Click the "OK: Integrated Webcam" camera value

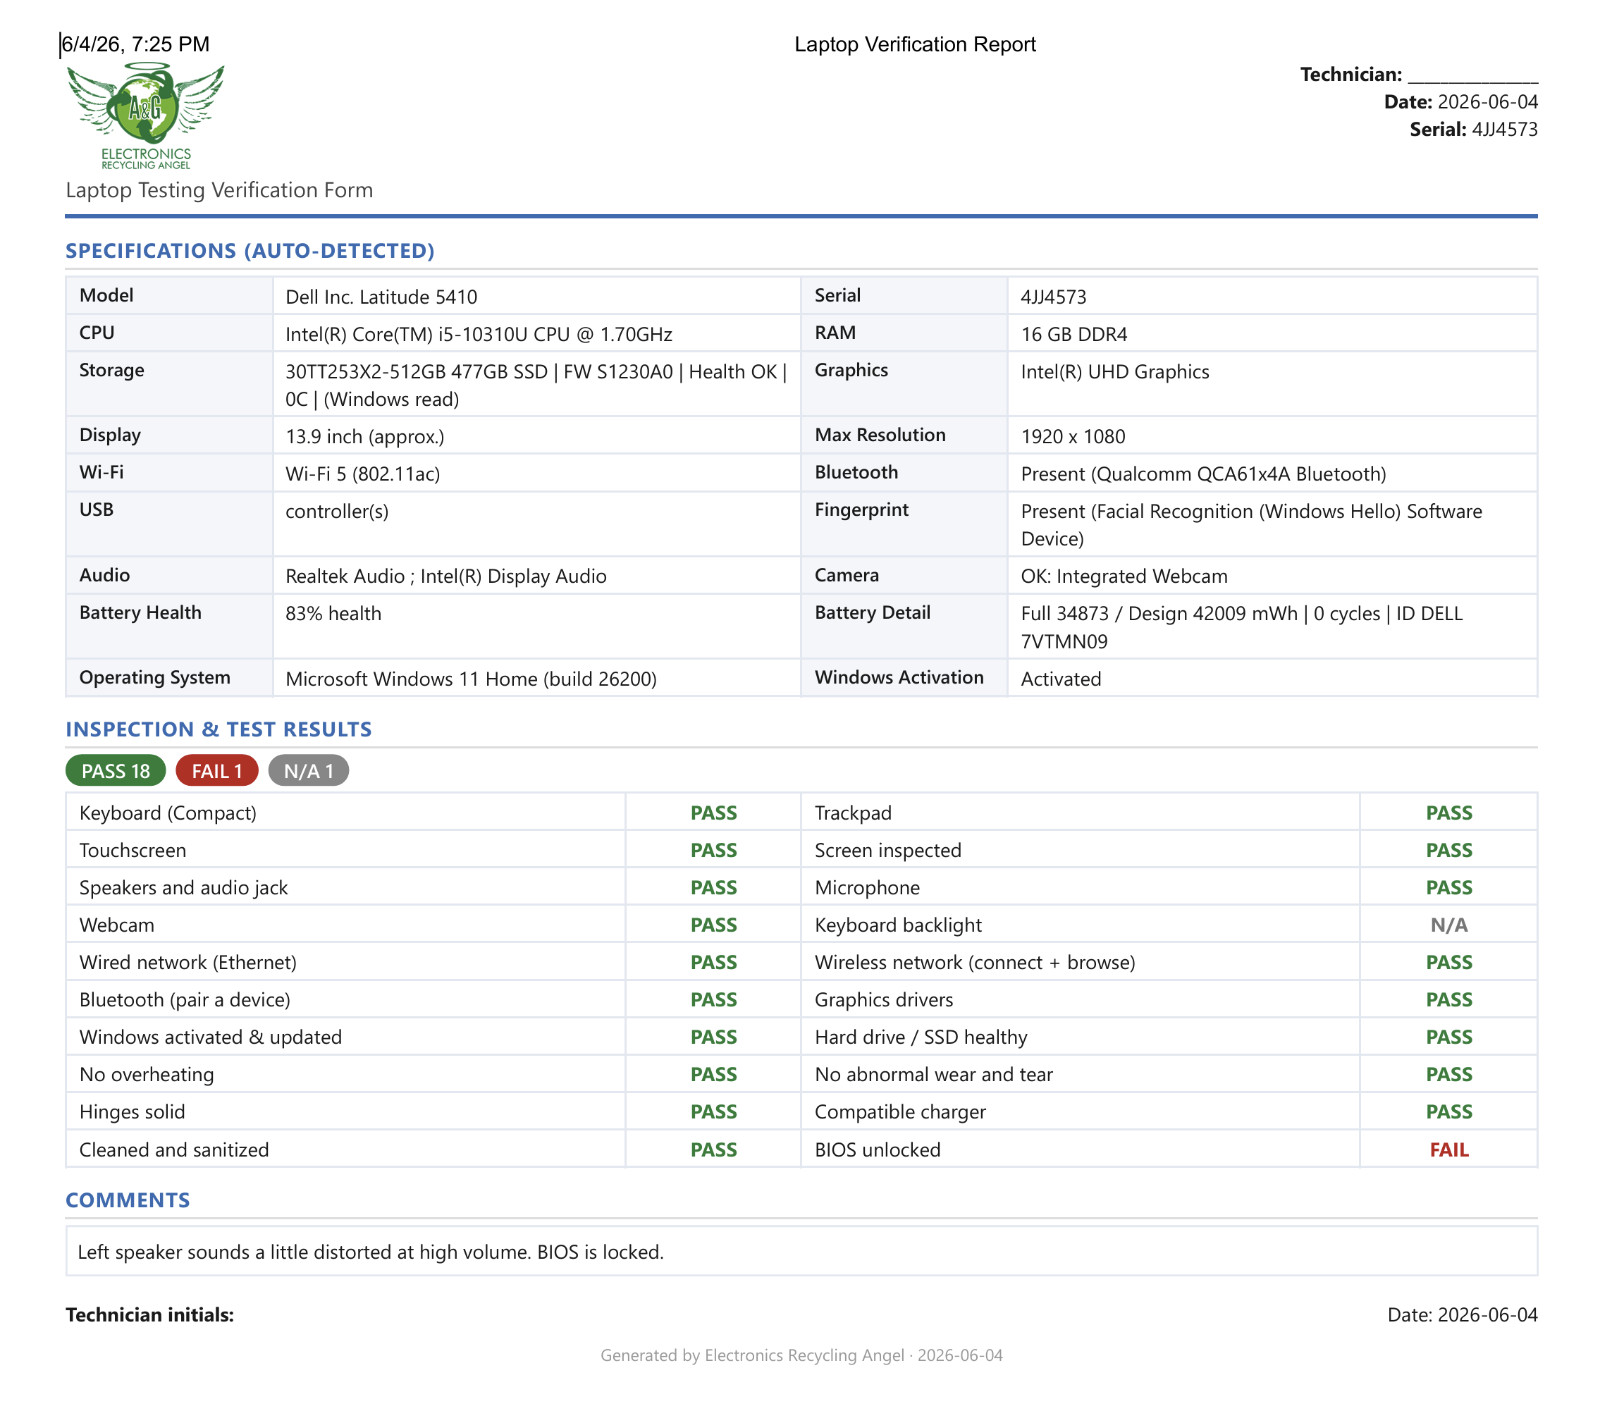point(1124,576)
